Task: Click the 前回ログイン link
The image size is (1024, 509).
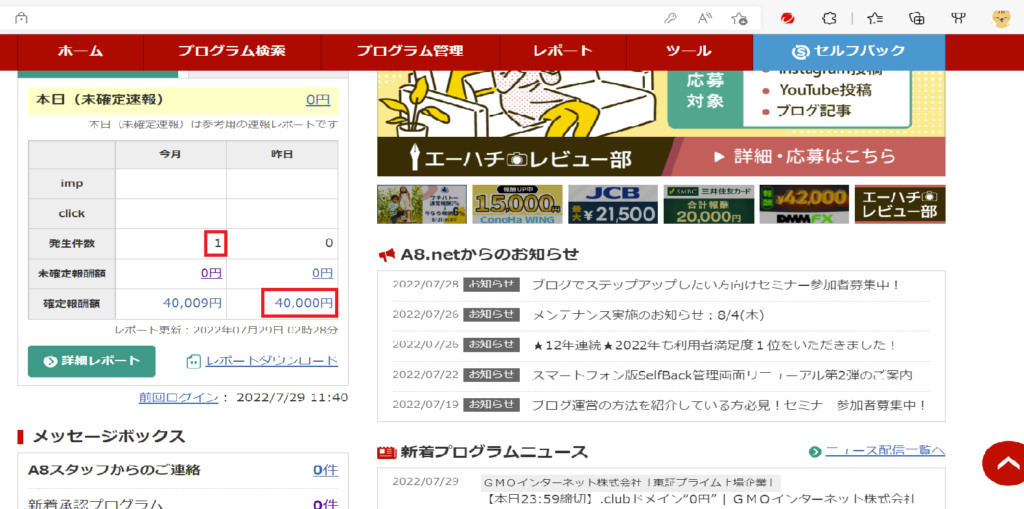Action: coord(178,397)
